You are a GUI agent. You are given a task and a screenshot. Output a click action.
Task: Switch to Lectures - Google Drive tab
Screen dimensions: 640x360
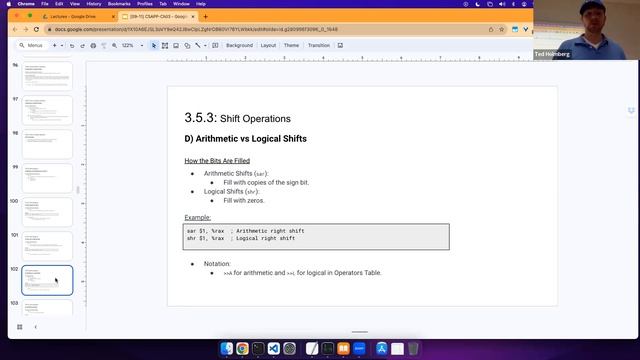coord(73,16)
